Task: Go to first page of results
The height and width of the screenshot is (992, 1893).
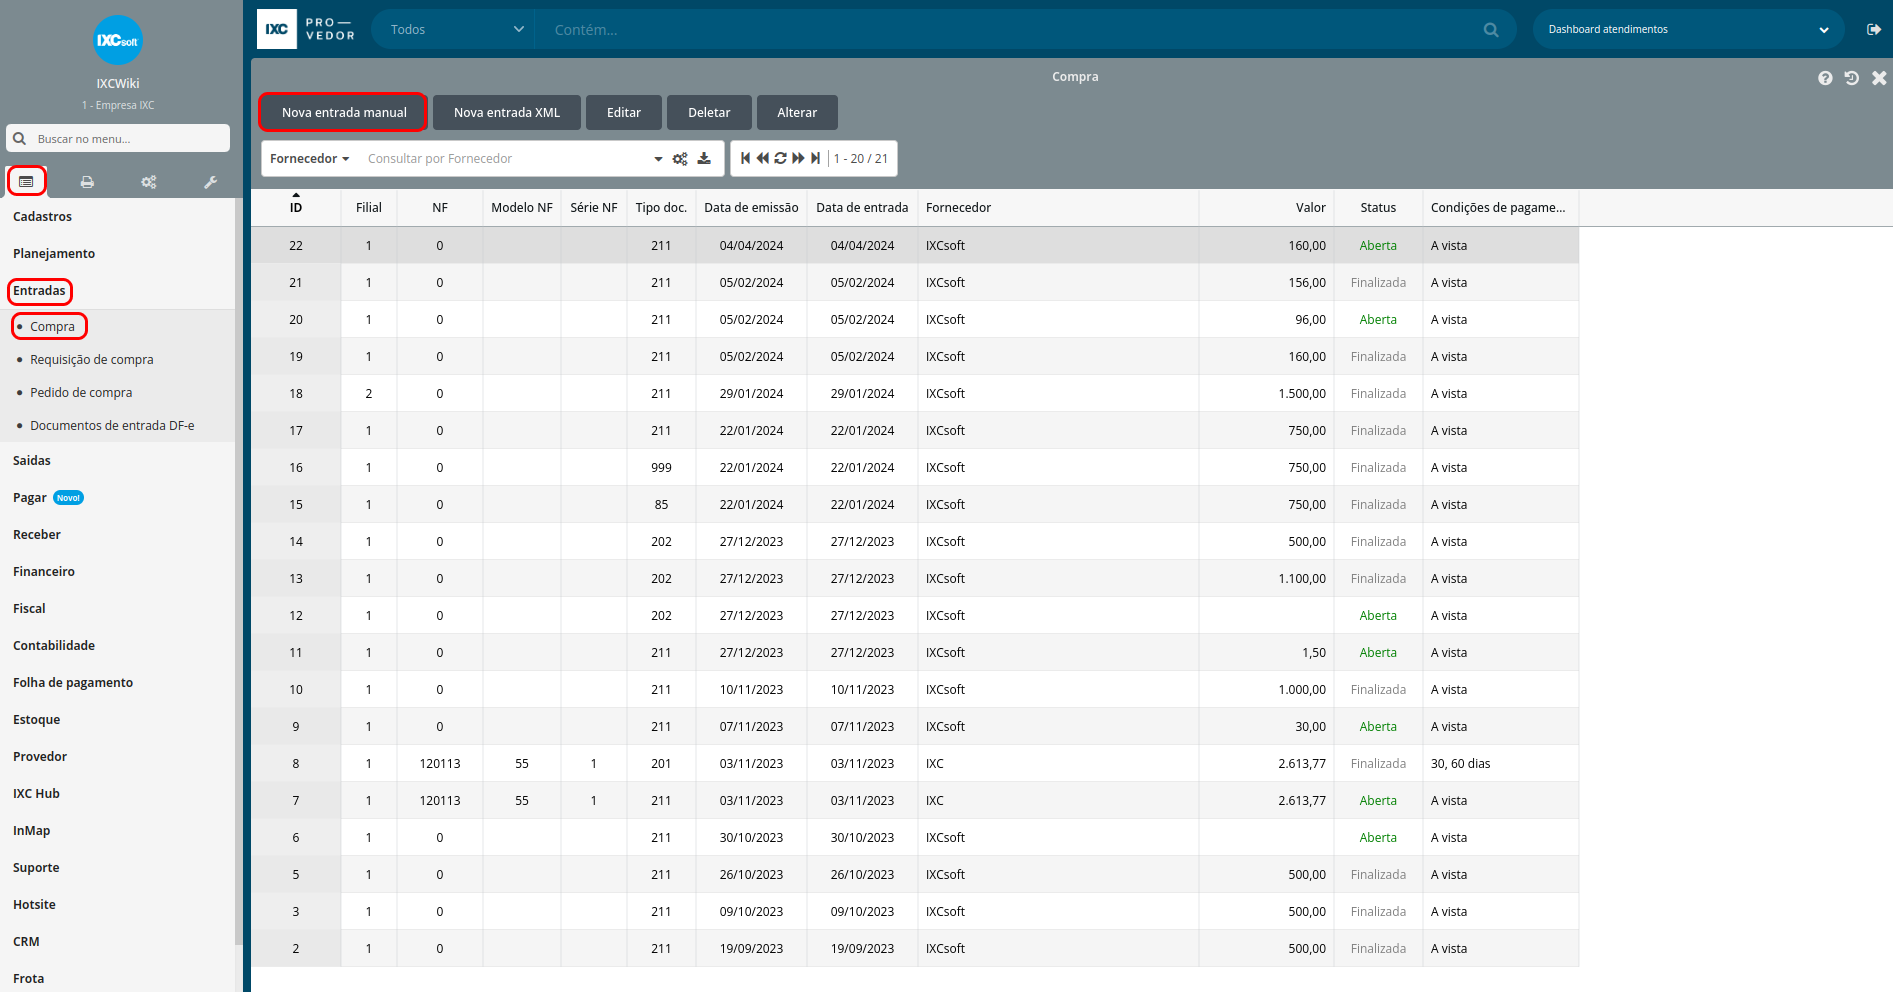Action: coord(745,158)
